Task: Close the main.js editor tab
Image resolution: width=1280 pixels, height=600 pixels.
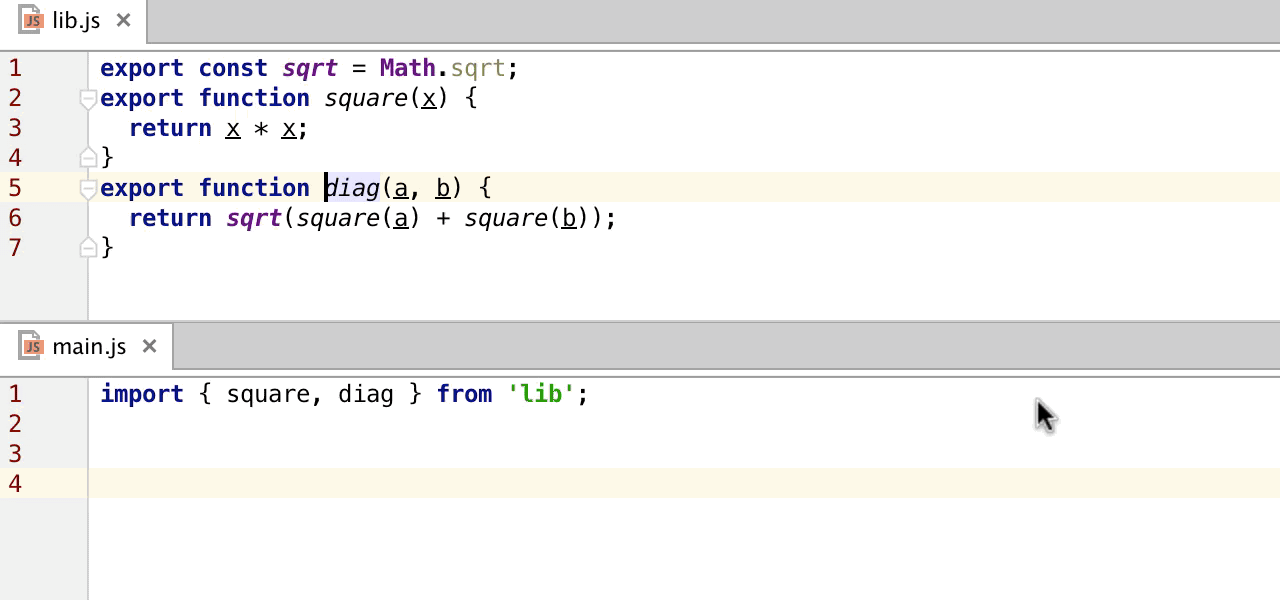Action: (x=149, y=346)
